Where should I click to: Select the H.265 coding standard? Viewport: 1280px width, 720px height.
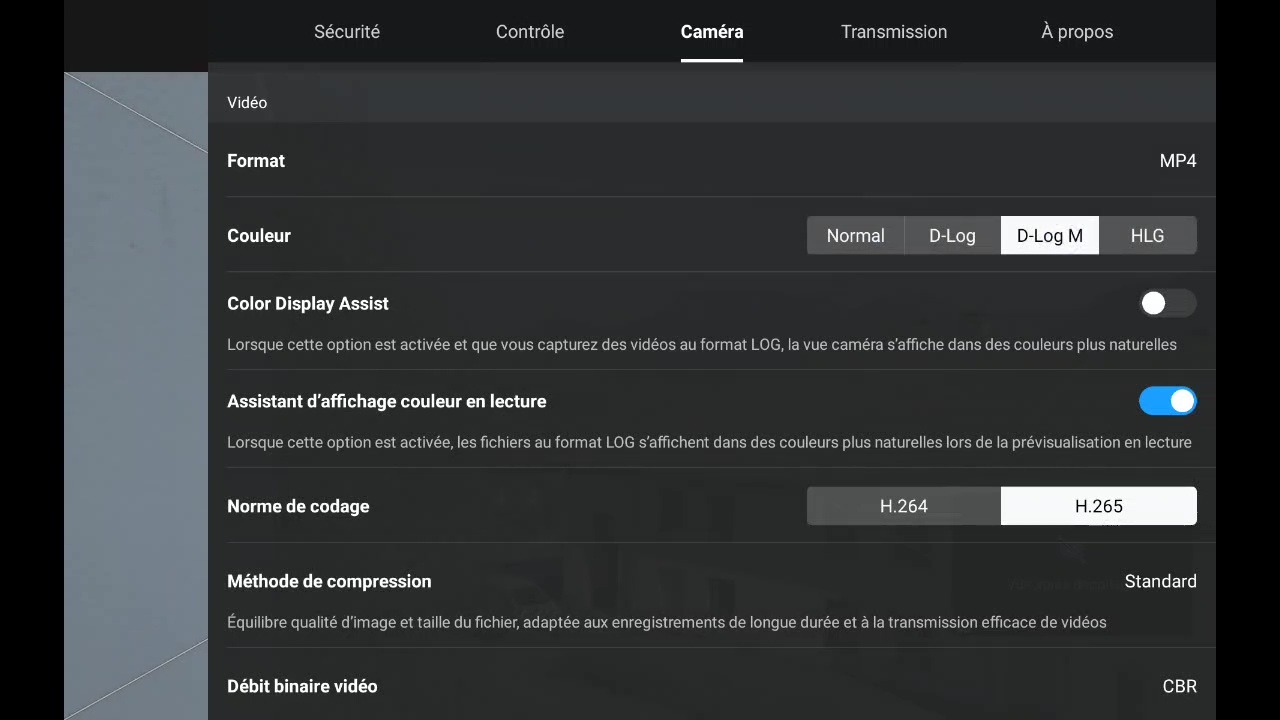click(x=1099, y=506)
